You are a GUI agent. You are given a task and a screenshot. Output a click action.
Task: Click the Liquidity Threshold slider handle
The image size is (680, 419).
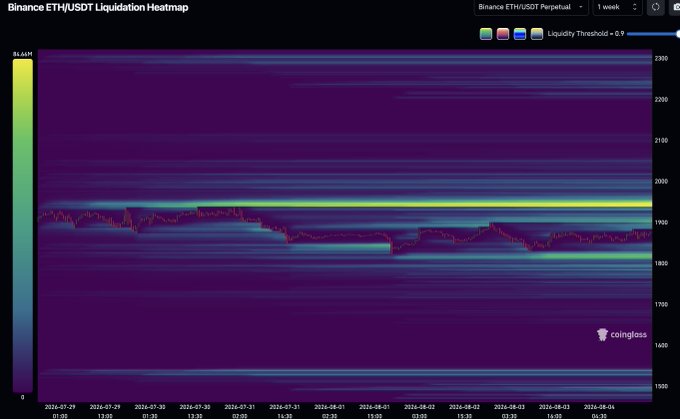coord(678,34)
